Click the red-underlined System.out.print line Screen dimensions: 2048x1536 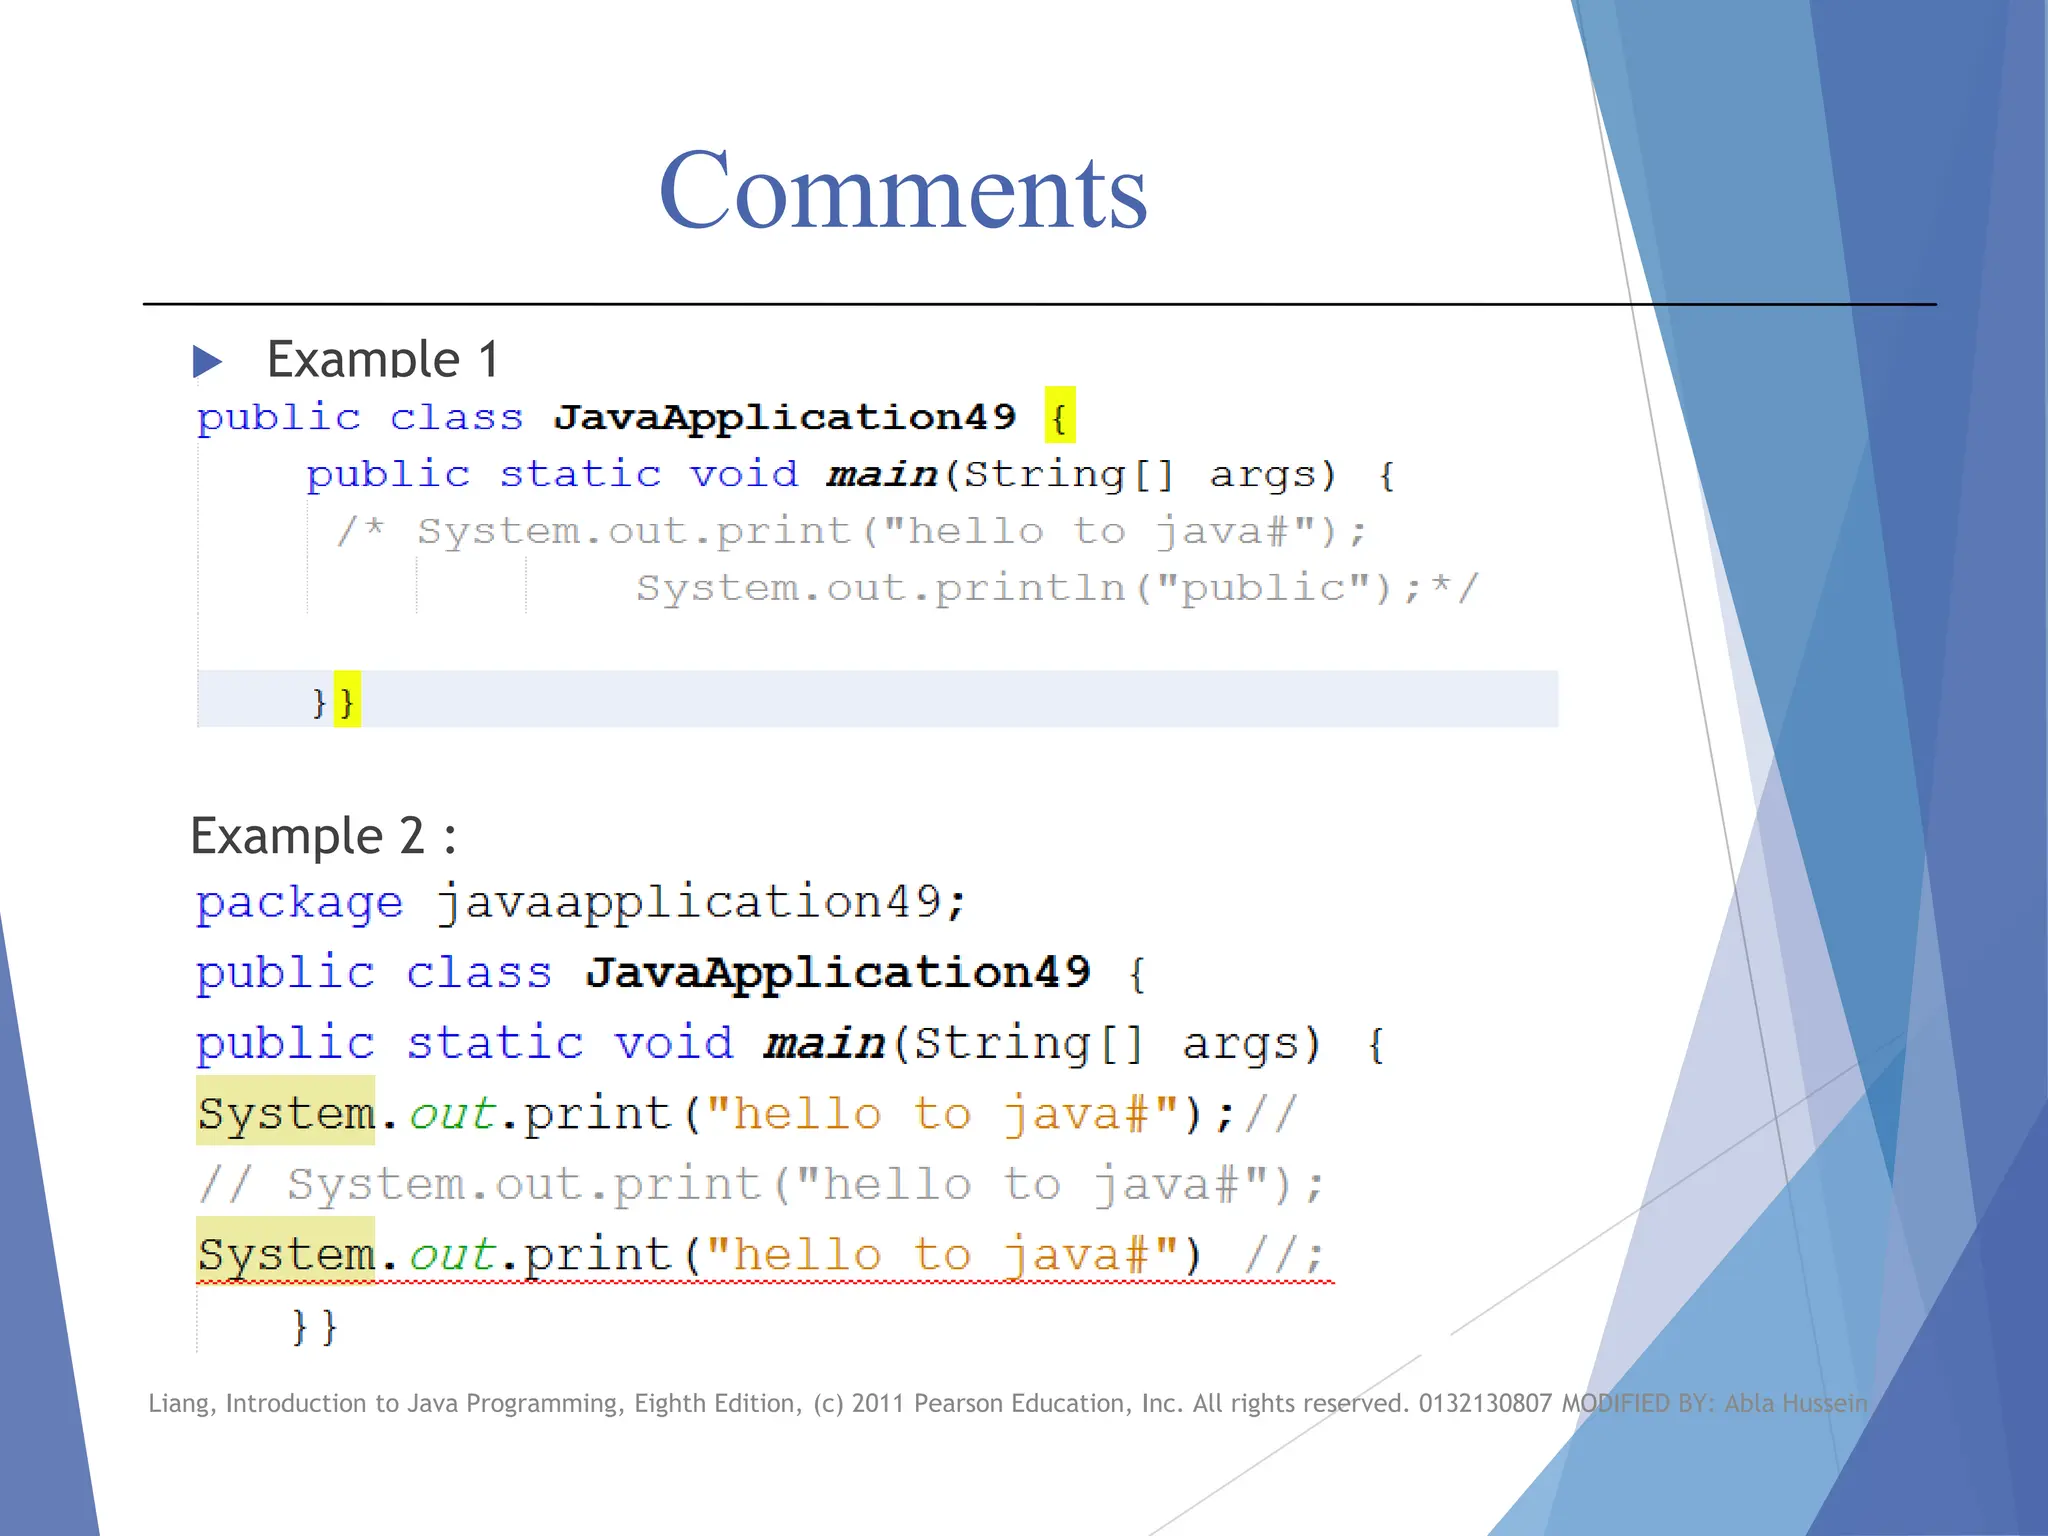765,1253
